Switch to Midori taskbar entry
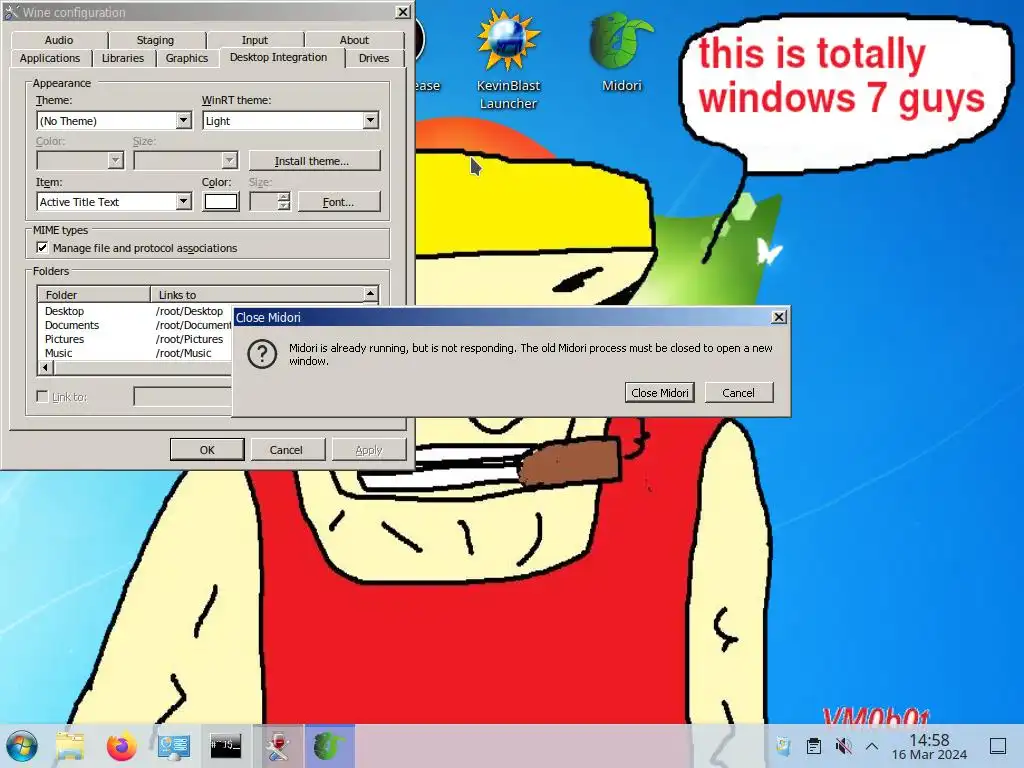The height and width of the screenshot is (768, 1024). (329, 746)
